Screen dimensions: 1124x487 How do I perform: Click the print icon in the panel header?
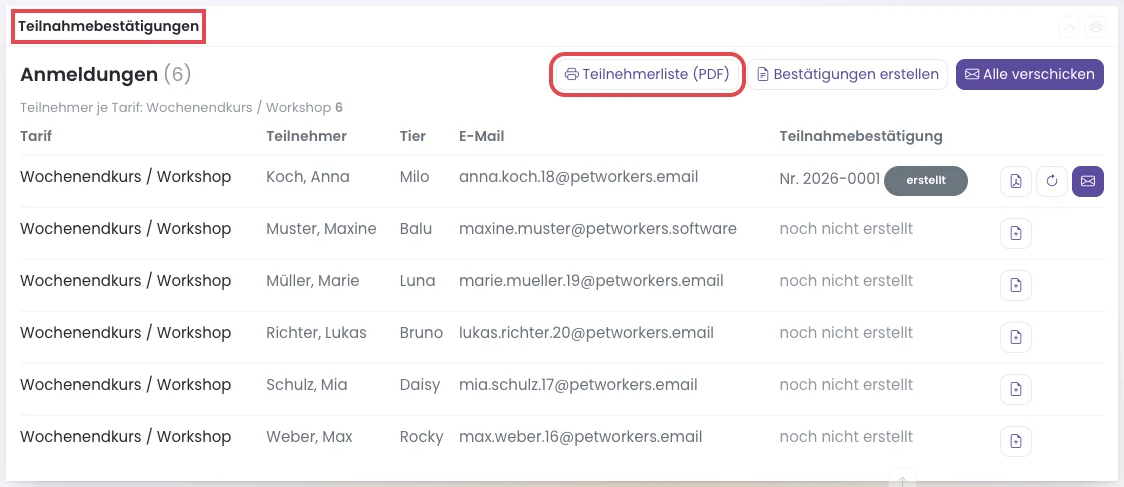1095,27
